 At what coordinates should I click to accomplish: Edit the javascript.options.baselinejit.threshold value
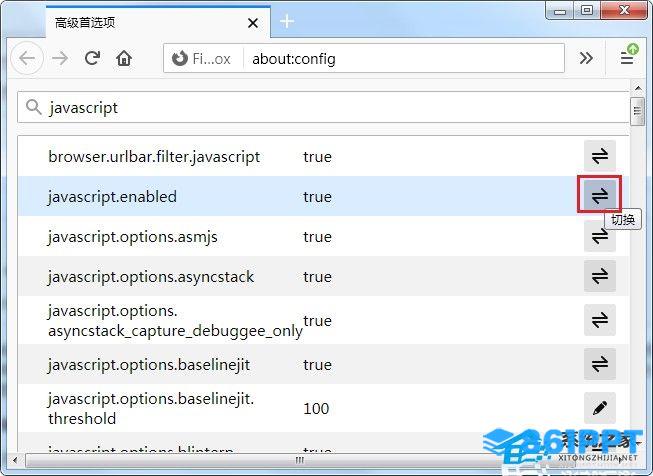(x=600, y=408)
